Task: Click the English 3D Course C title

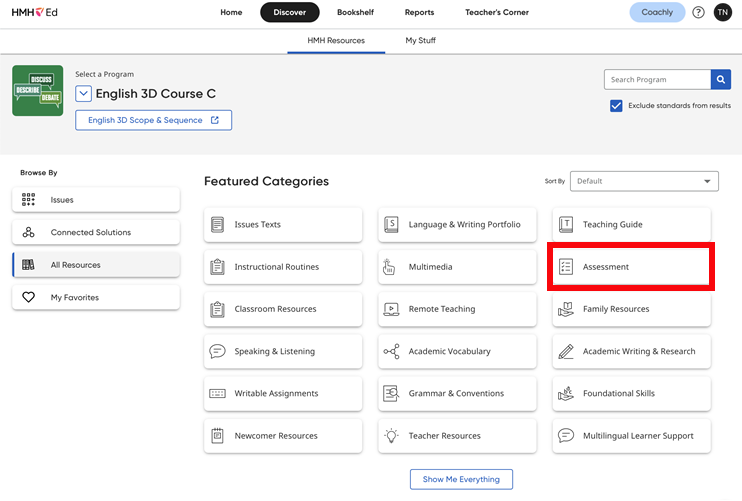Action: (156, 94)
